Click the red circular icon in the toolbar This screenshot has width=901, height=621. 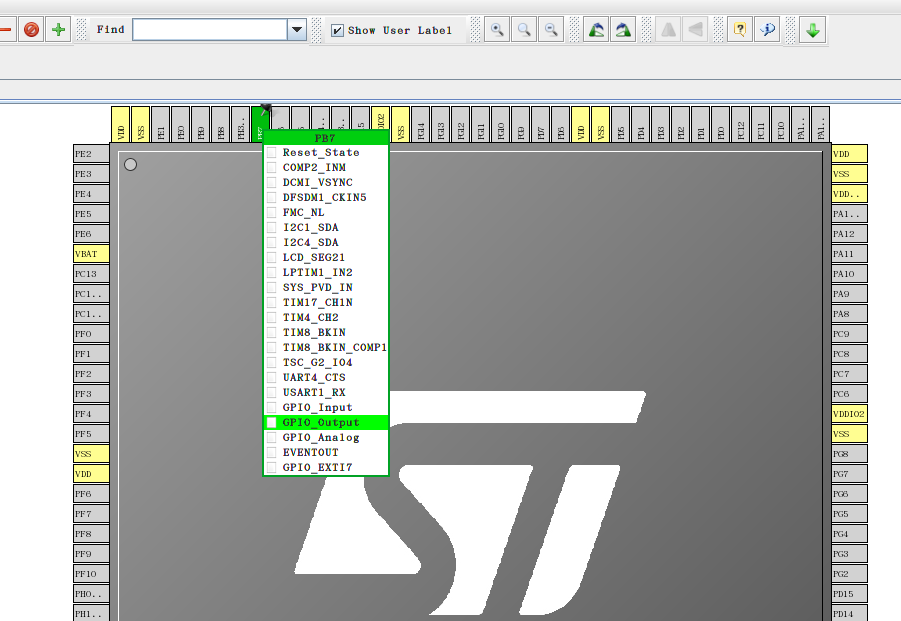coord(32,29)
